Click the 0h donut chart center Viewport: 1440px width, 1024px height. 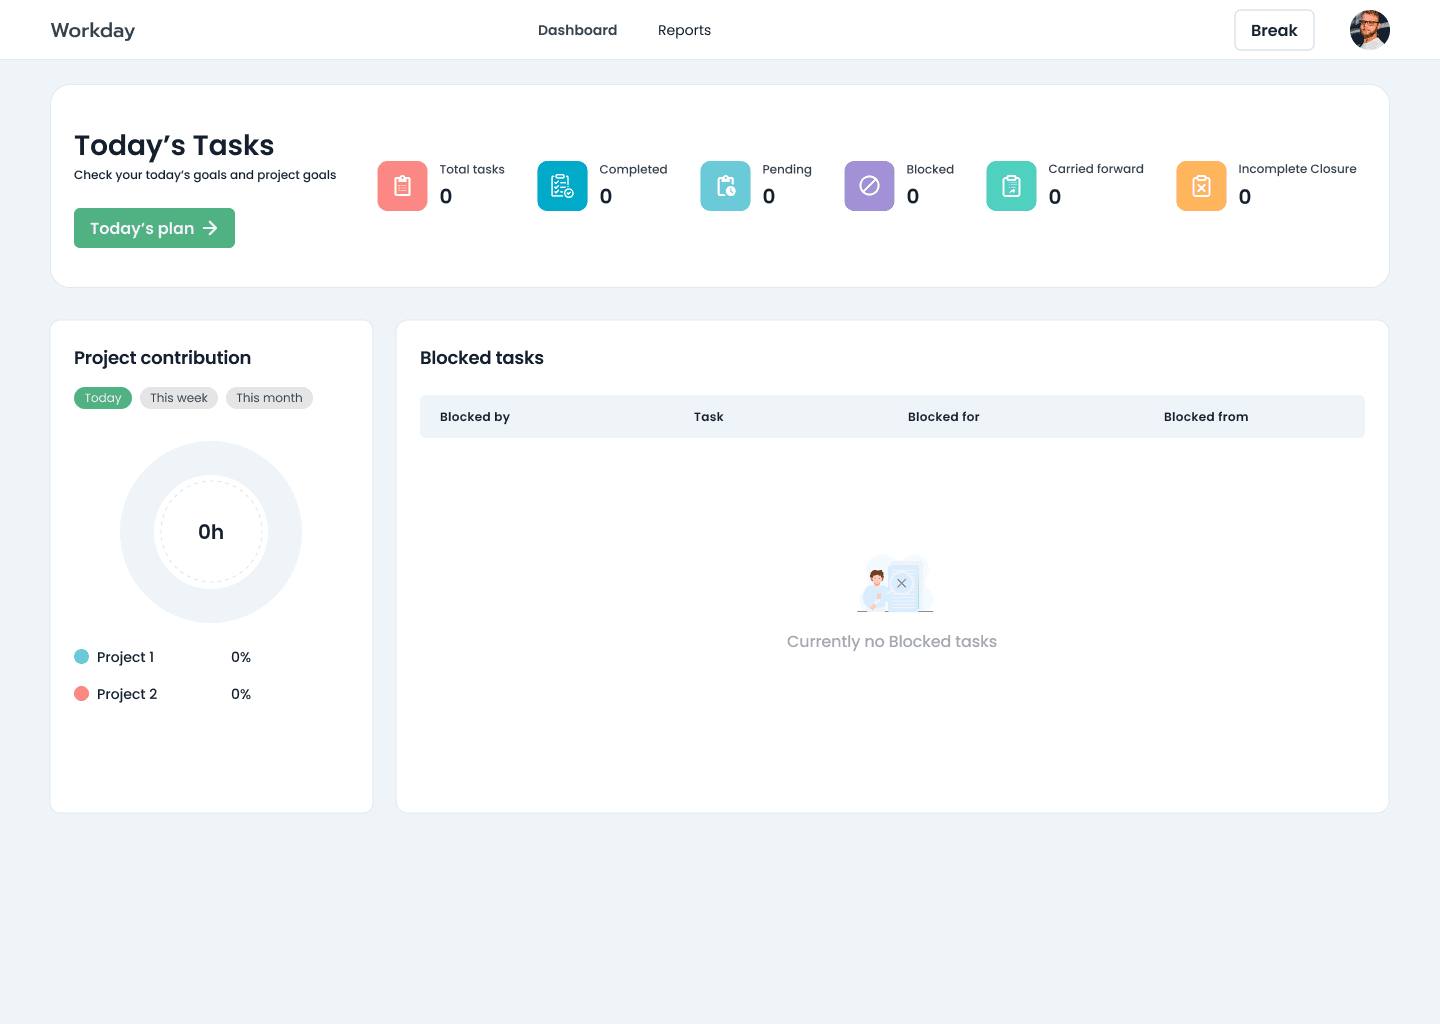[211, 532]
